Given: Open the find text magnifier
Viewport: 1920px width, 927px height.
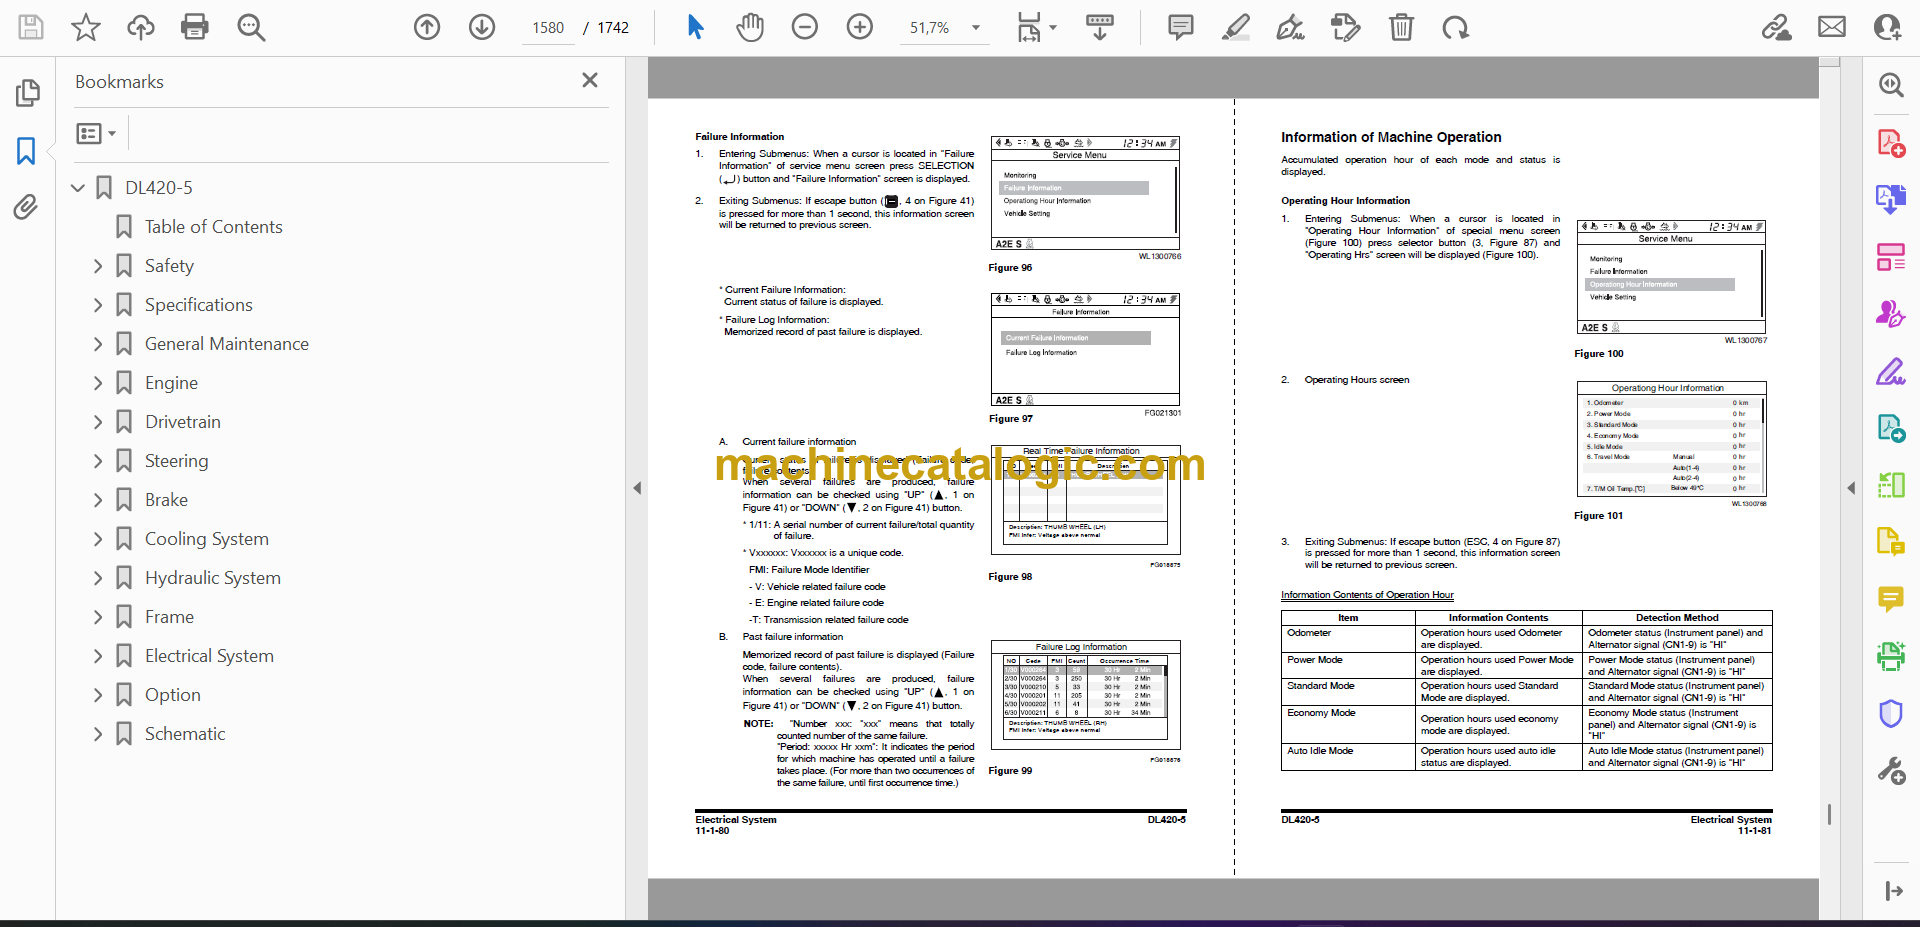Looking at the screenshot, I should [251, 27].
